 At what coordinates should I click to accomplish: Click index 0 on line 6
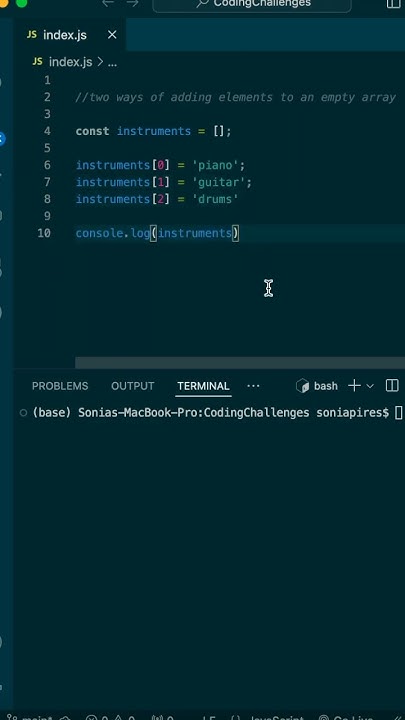pyautogui.click(x=160, y=165)
